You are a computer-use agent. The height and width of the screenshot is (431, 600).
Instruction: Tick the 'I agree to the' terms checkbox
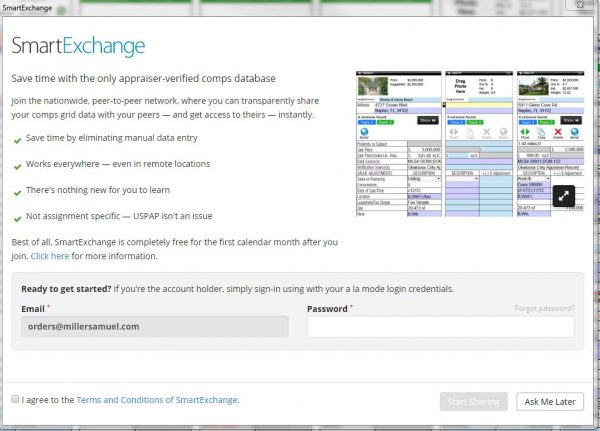(x=15, y=399)
